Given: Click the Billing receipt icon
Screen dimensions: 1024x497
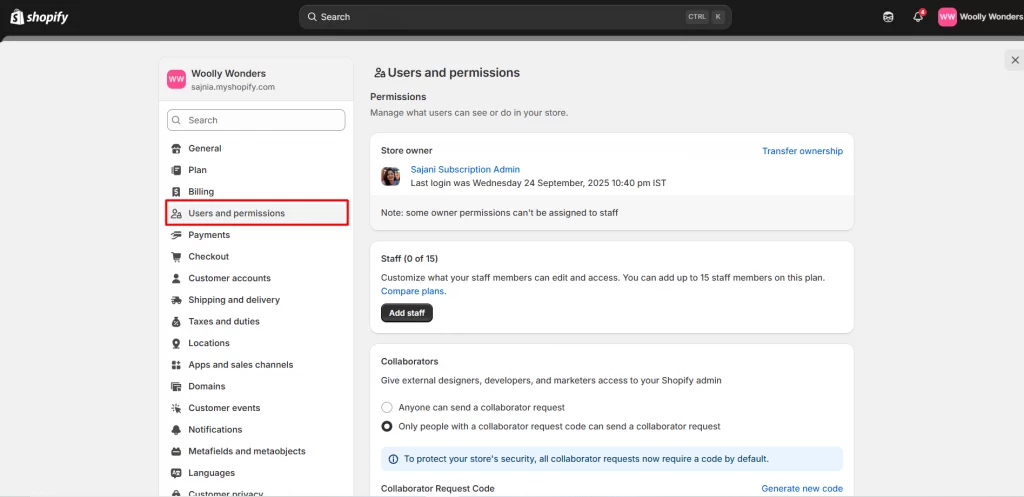Looking at the screenshot, I should pyautogui.click(x=176, y=191).
